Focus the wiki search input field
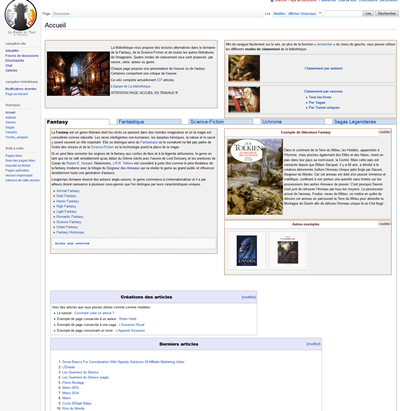The width and height of the screenshot is (400, 411). click(343, 13)
